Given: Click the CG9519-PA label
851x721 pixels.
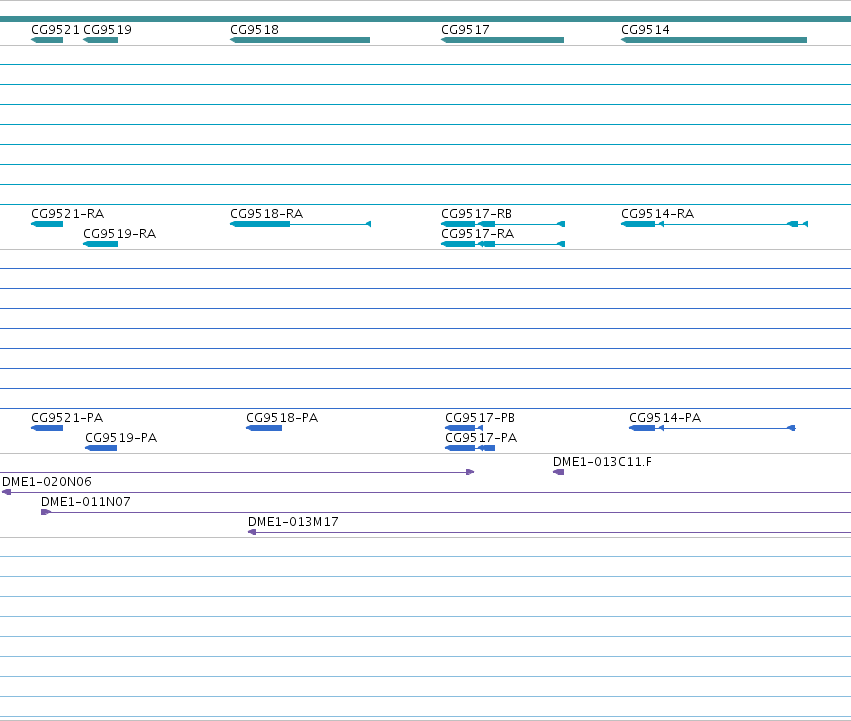Looking at the screenshot, I should pos(121,438).
